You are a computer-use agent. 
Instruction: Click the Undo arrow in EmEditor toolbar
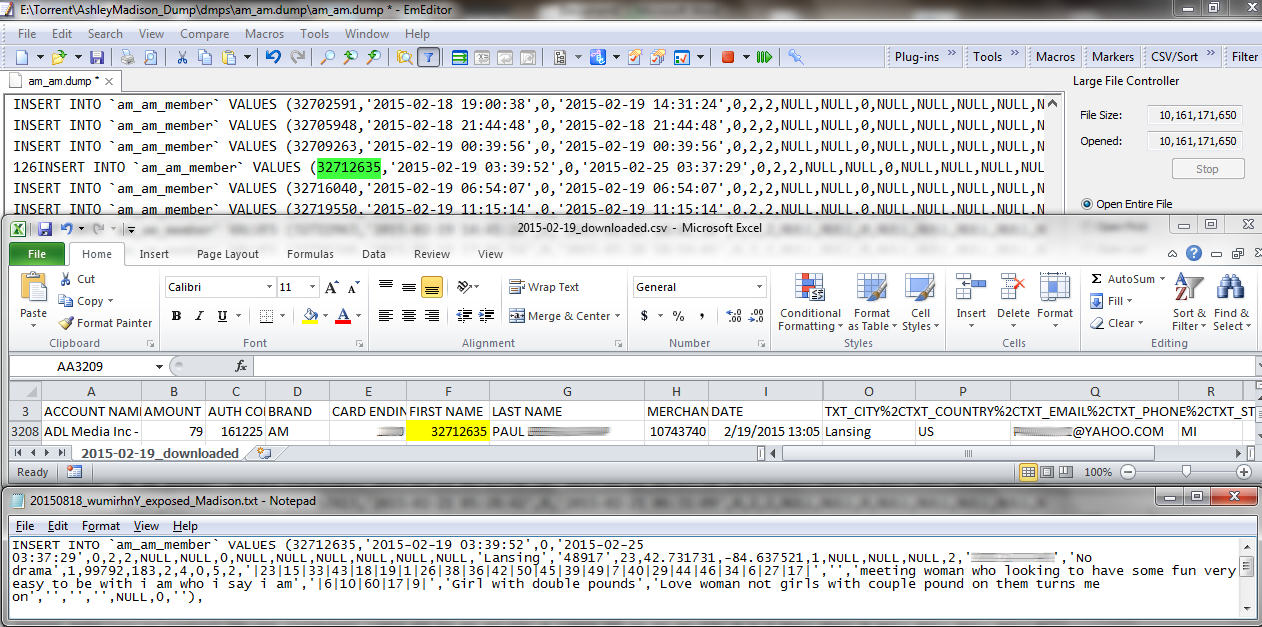click(x=273, y=57)
